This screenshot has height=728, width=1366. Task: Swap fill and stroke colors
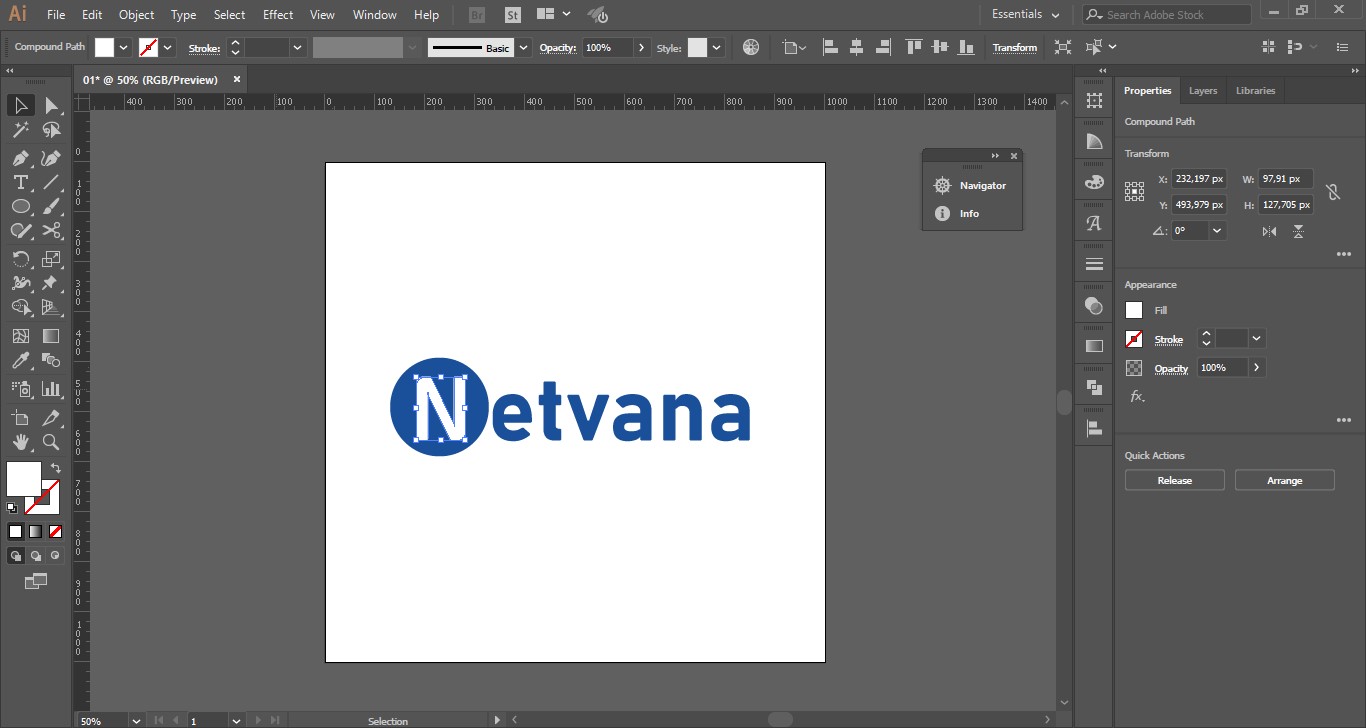click(x=56, y=468)
